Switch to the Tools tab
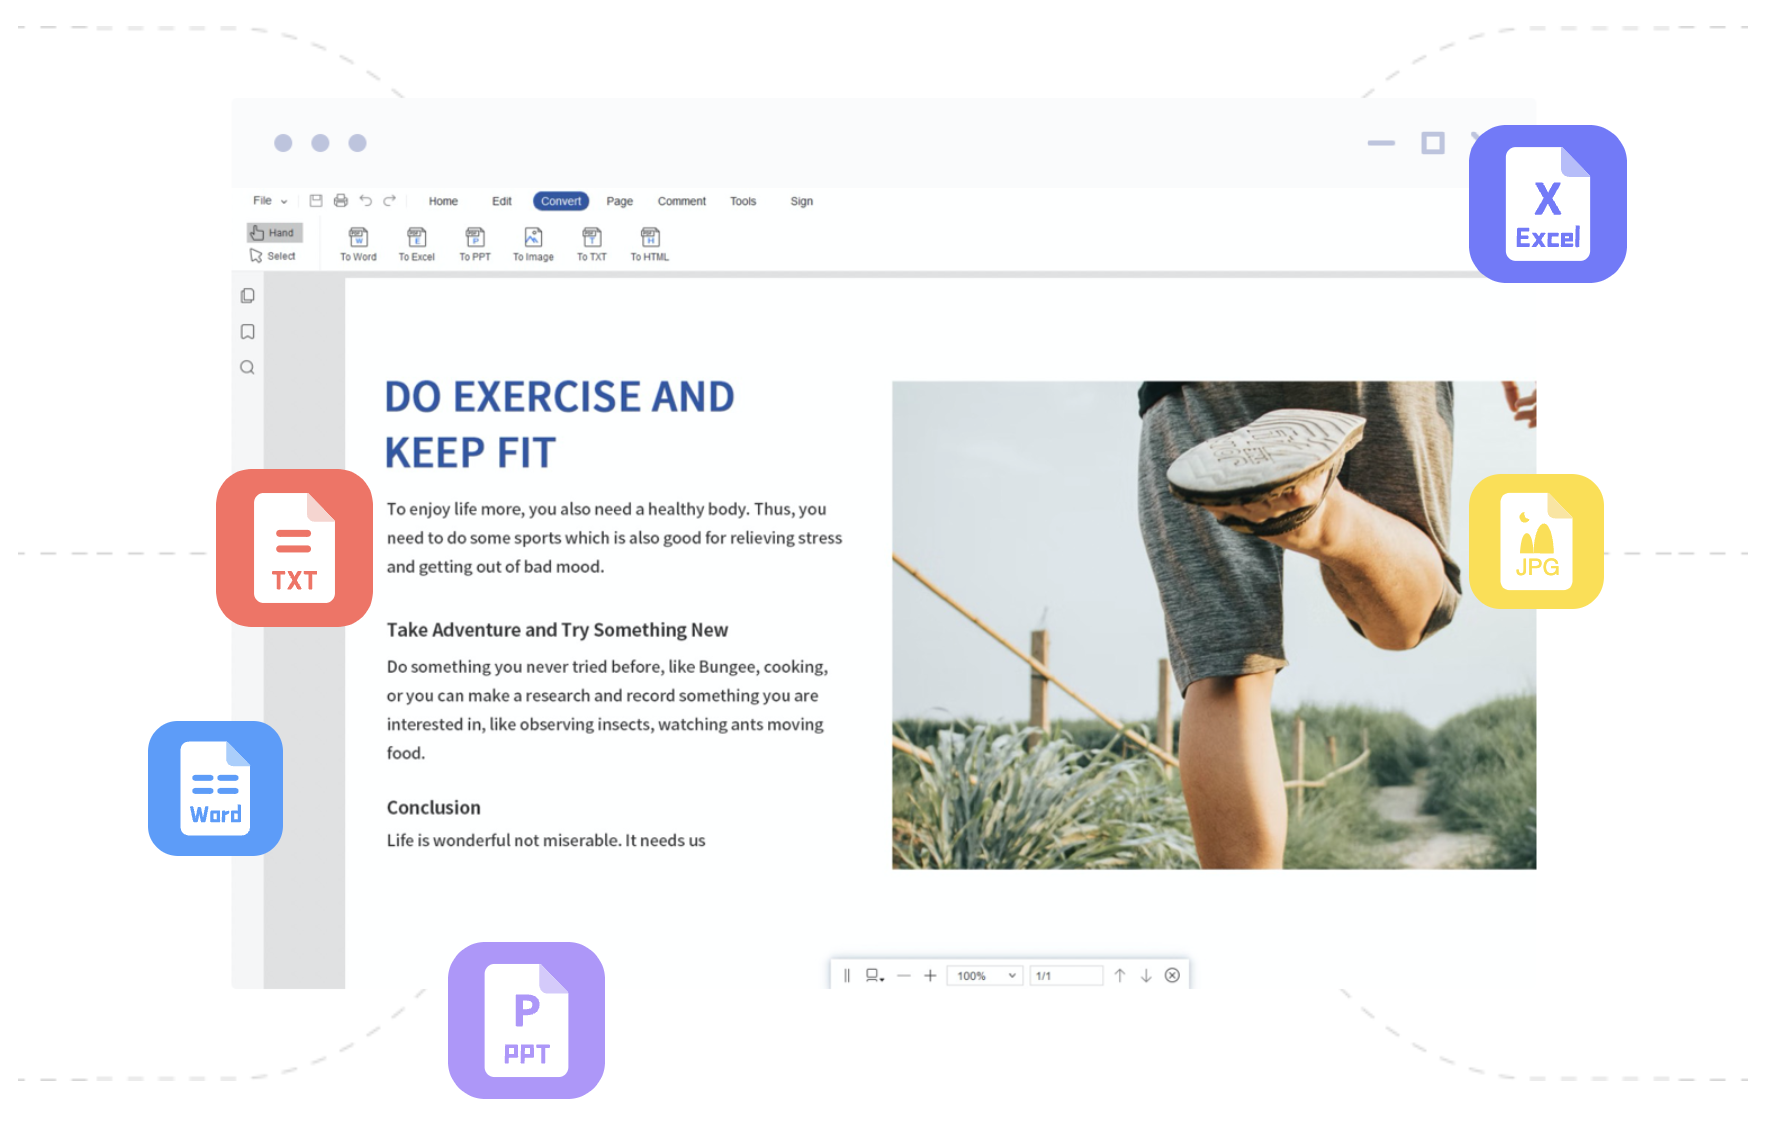 [743, 201]
